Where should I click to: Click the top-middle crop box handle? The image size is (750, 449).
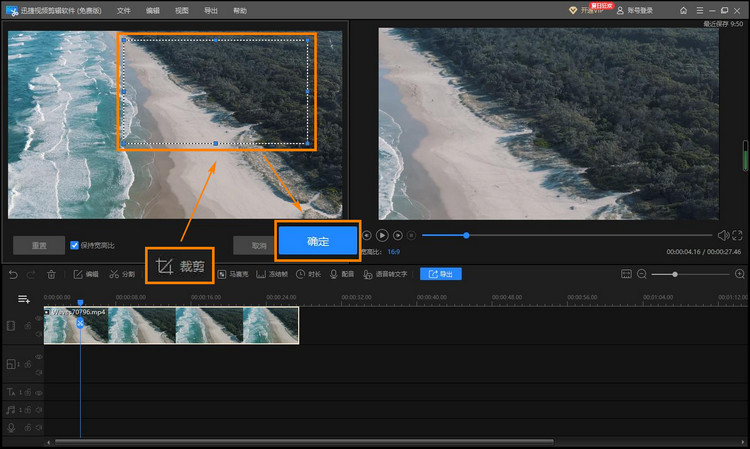point(216,40)
